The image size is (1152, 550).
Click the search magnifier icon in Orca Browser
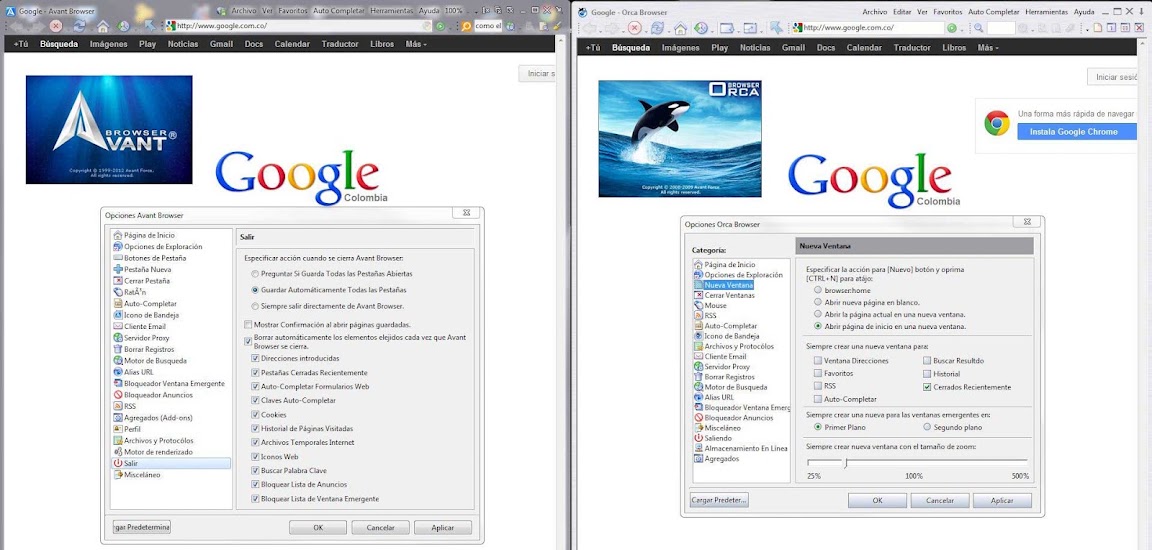coord(979,28)
